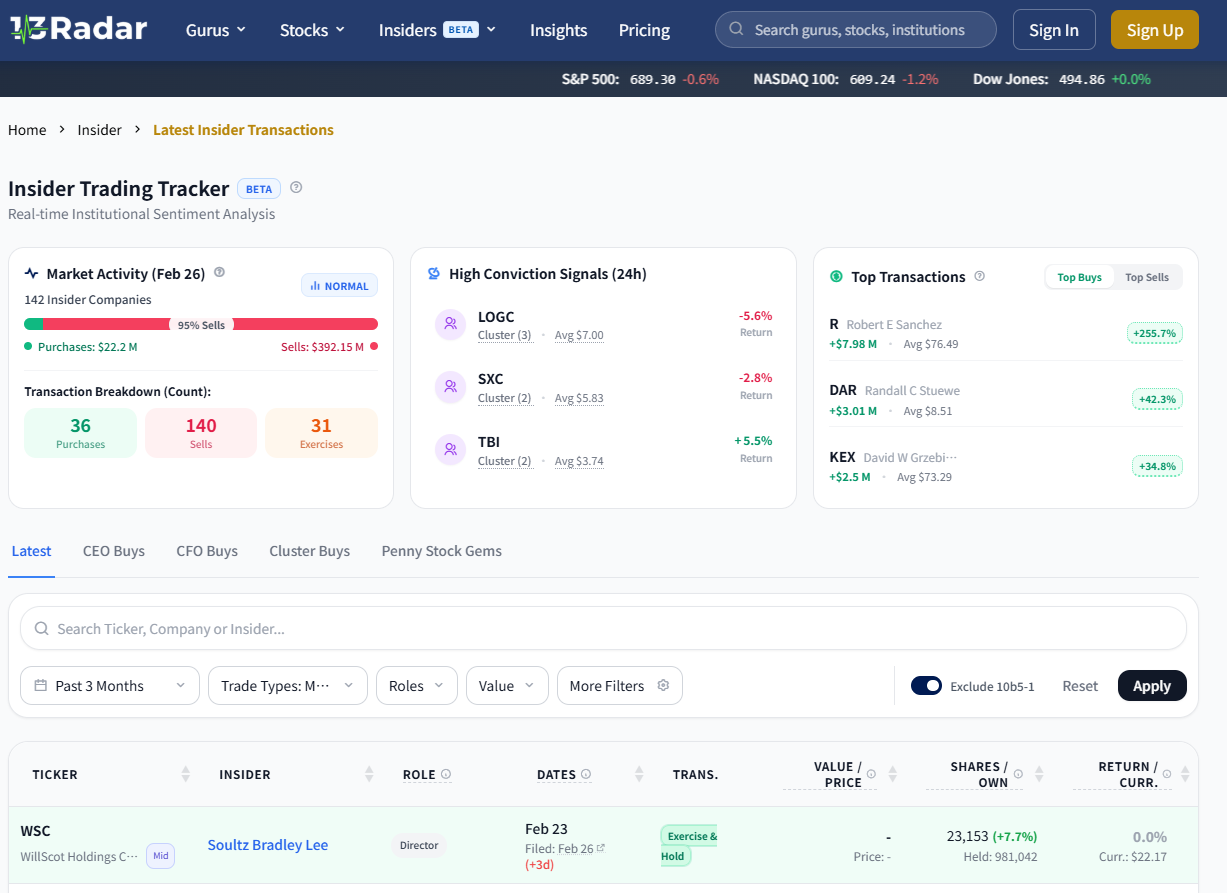This screenshot has height=893, width=1227.
Task: Click the High Conviction Signals icon
Action: point(434,274)
